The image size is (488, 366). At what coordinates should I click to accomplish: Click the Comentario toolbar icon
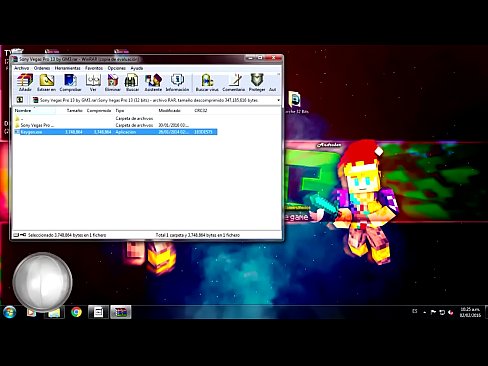234,82
